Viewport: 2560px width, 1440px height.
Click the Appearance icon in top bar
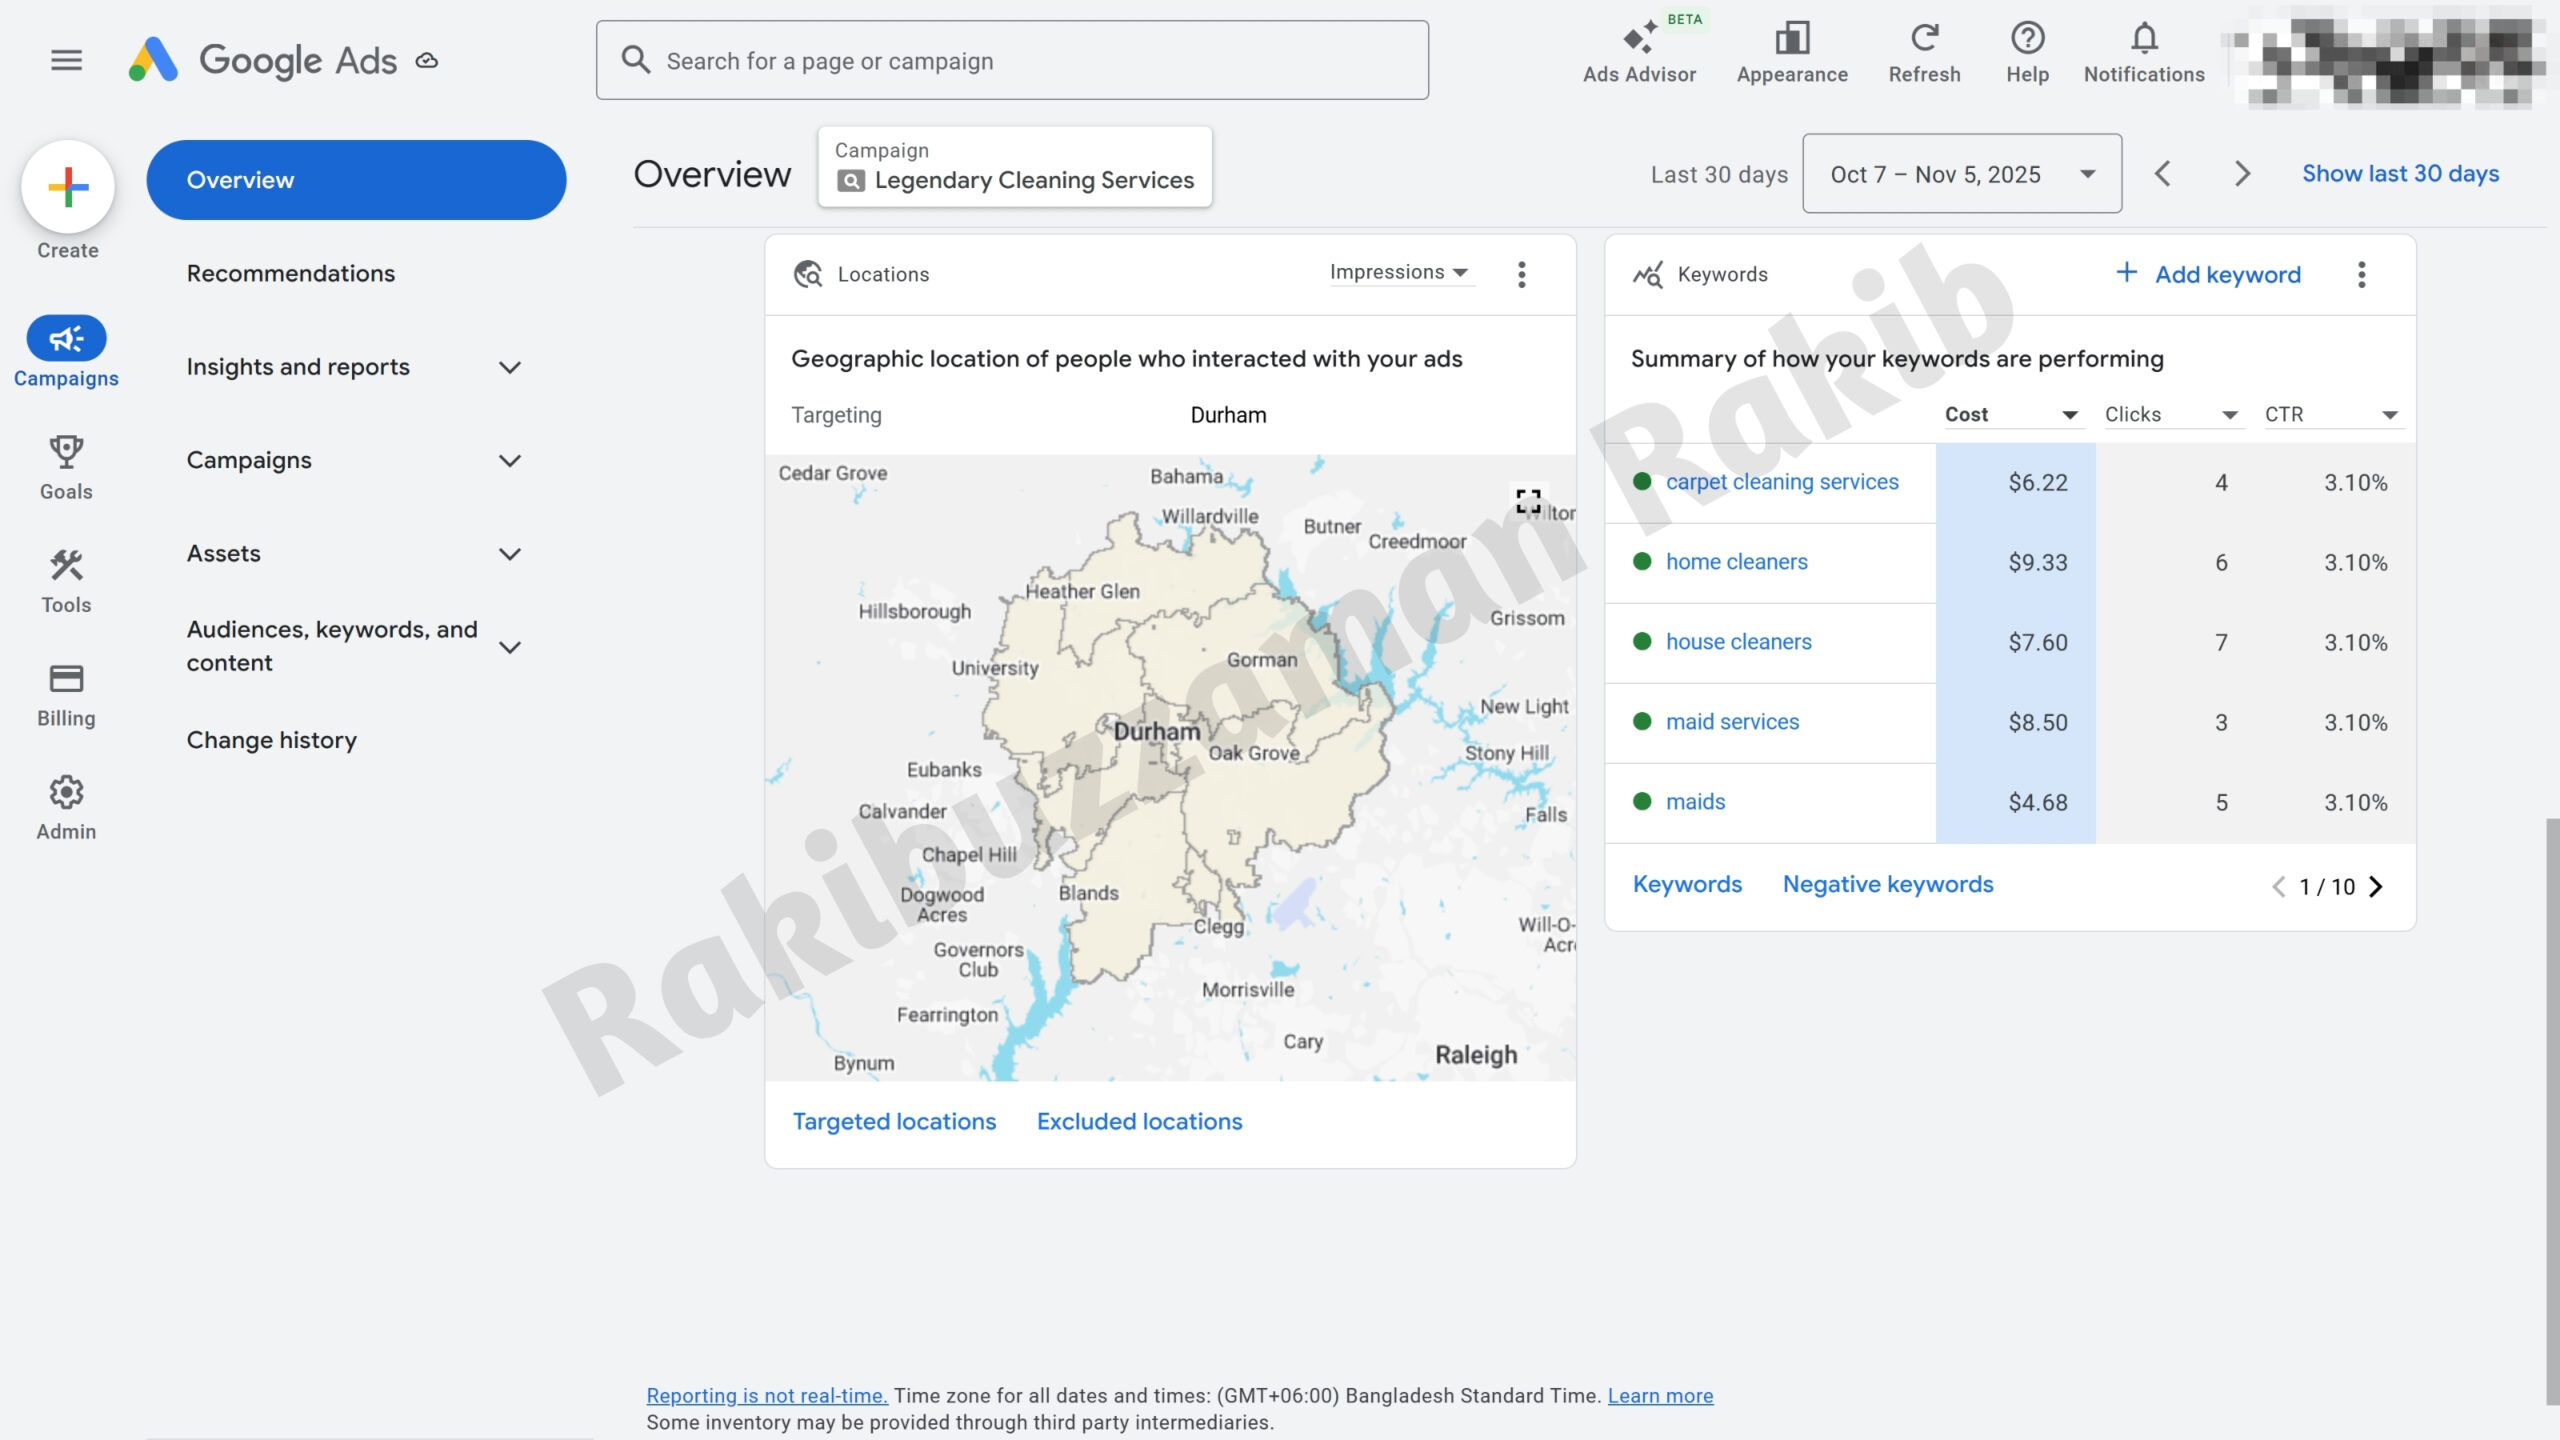pos(1792,40)
